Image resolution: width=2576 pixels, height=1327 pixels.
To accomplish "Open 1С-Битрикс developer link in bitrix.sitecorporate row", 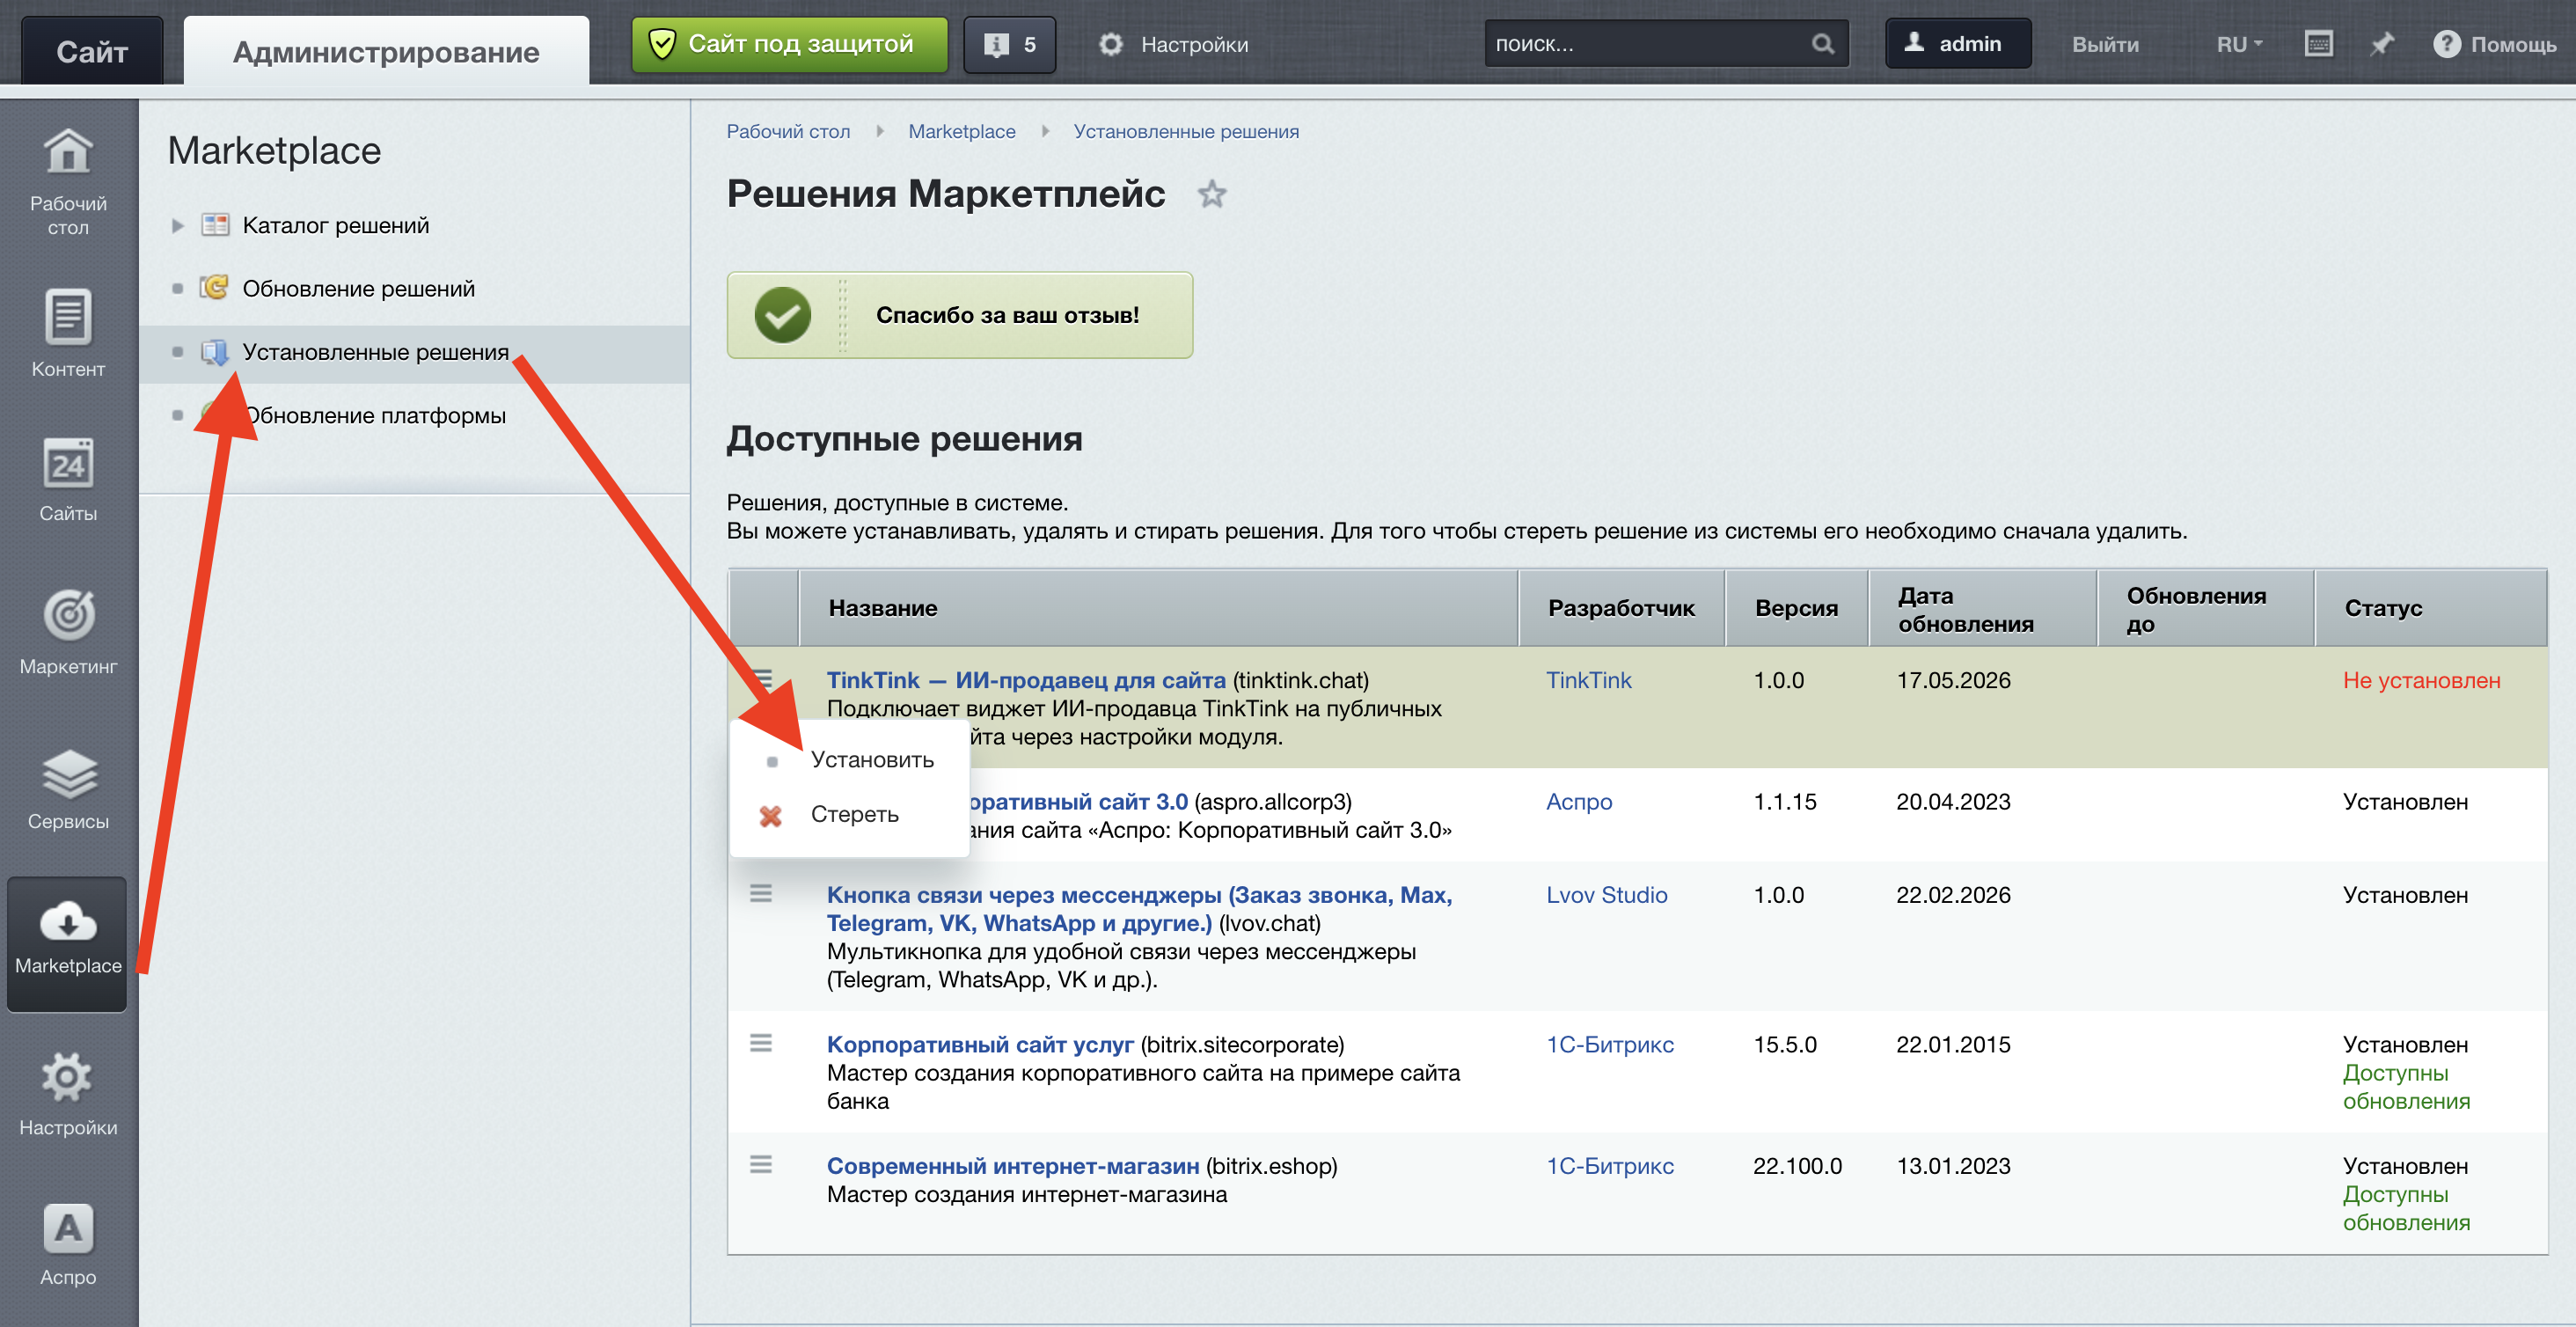I will (x=1609, y=1044).
